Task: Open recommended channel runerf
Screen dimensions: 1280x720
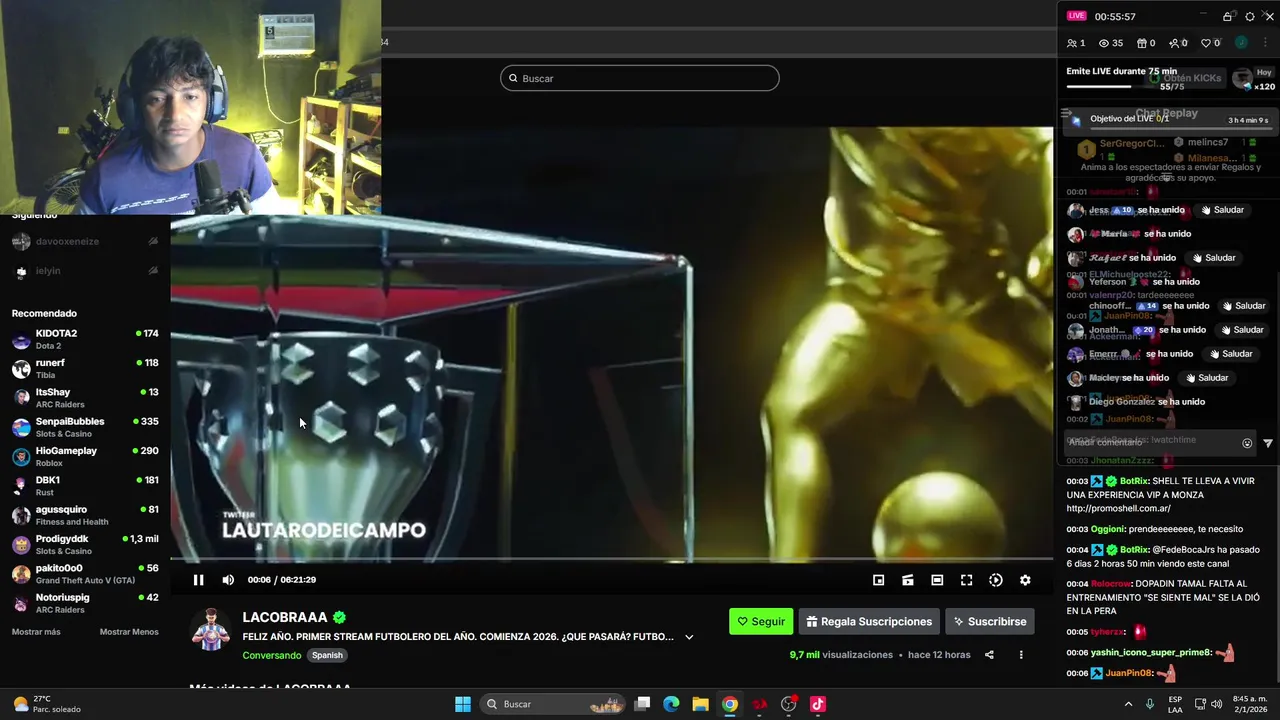Action: [x=85, y=368]
